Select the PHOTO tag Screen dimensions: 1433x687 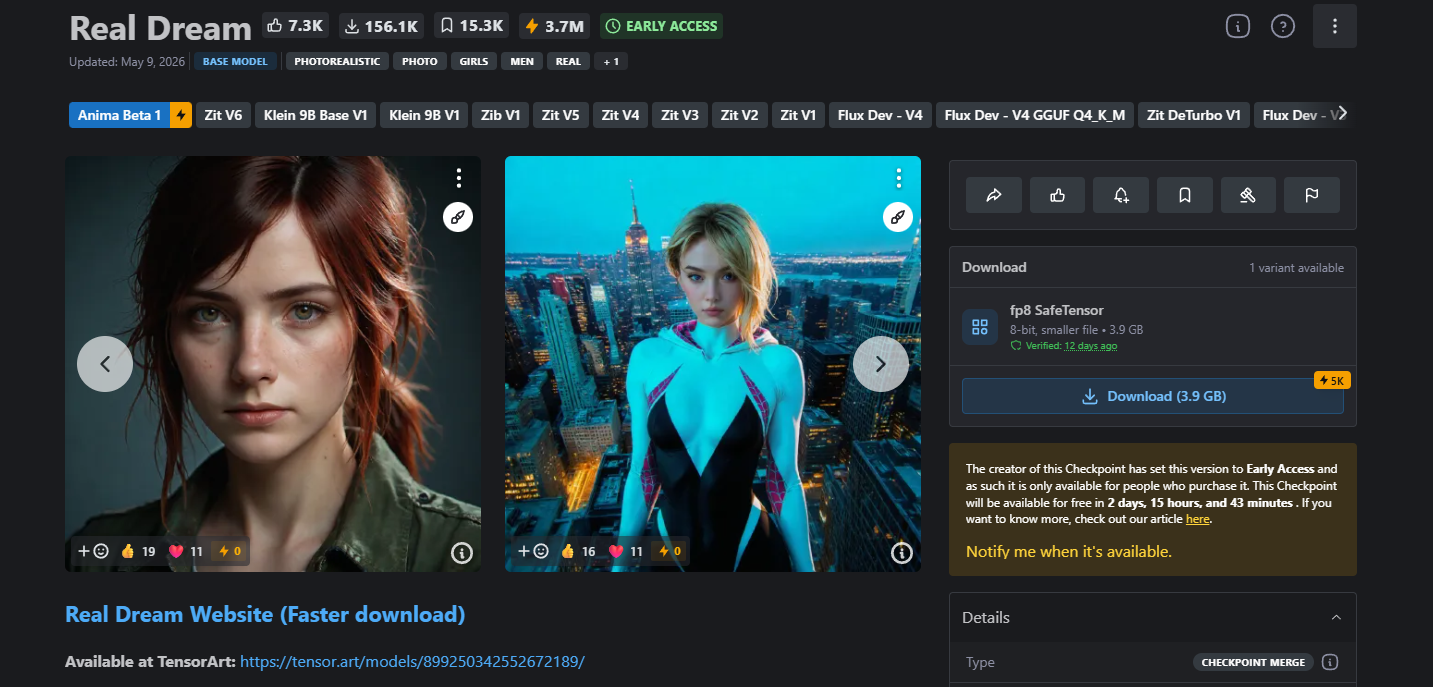pyautogui.click(x=420, y=61)
